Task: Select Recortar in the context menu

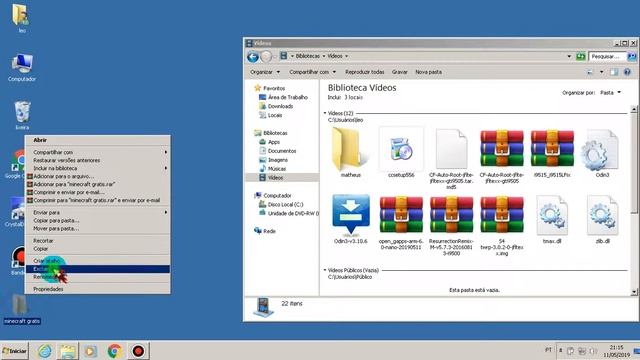Action: [98, 241]
